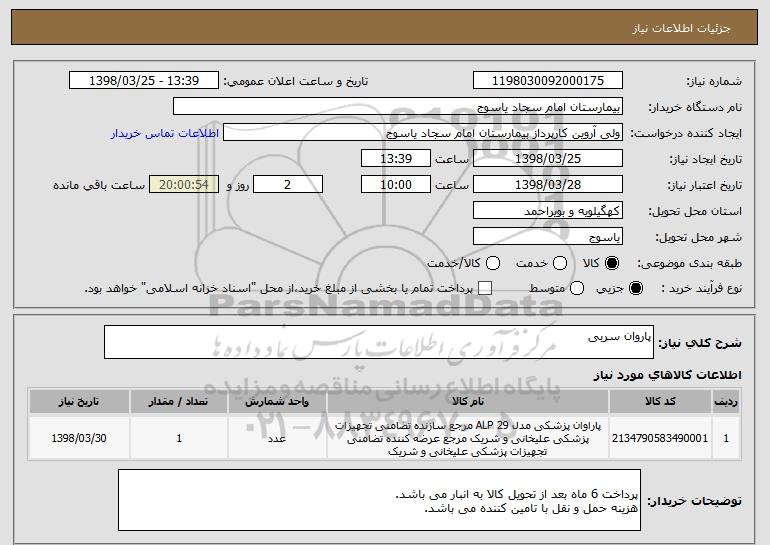The image size is (770, 545).
Task: Click the ردیف column header
Action: 726,402
